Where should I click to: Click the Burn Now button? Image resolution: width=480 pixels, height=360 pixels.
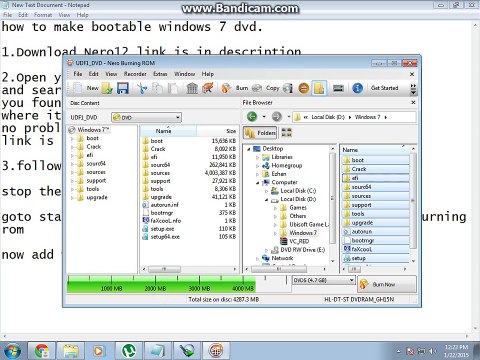387,284
